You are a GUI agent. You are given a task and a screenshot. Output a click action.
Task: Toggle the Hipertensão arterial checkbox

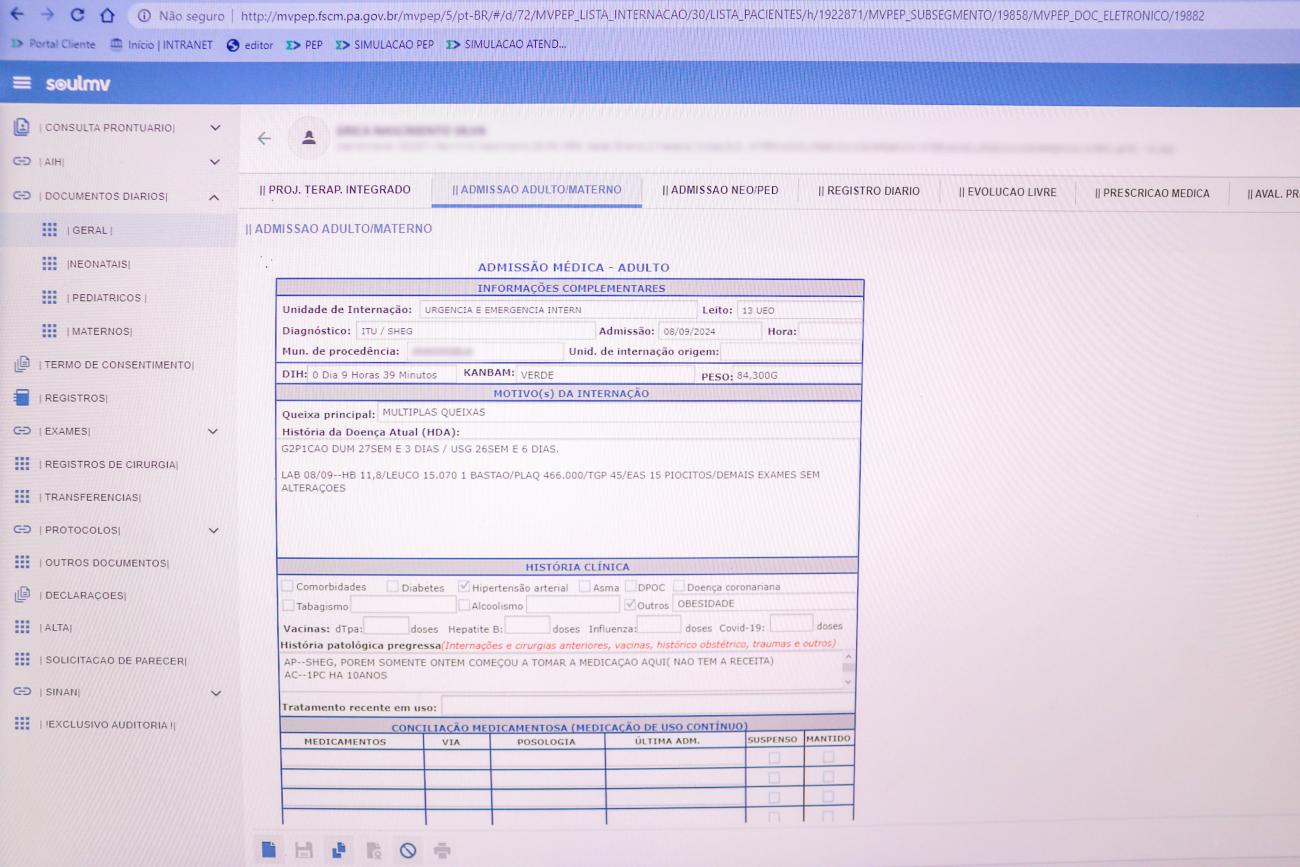click(464, 587)
